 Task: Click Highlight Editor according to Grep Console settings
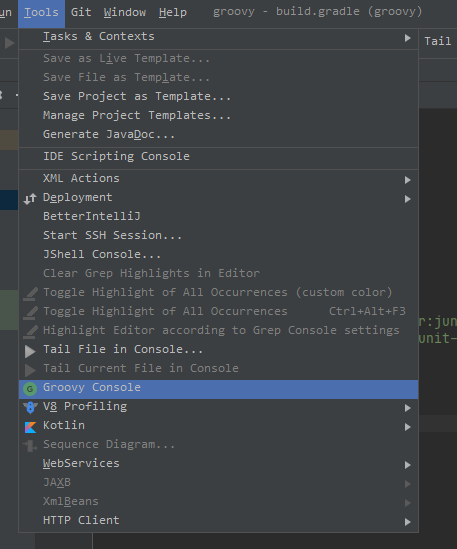[219, 331]
